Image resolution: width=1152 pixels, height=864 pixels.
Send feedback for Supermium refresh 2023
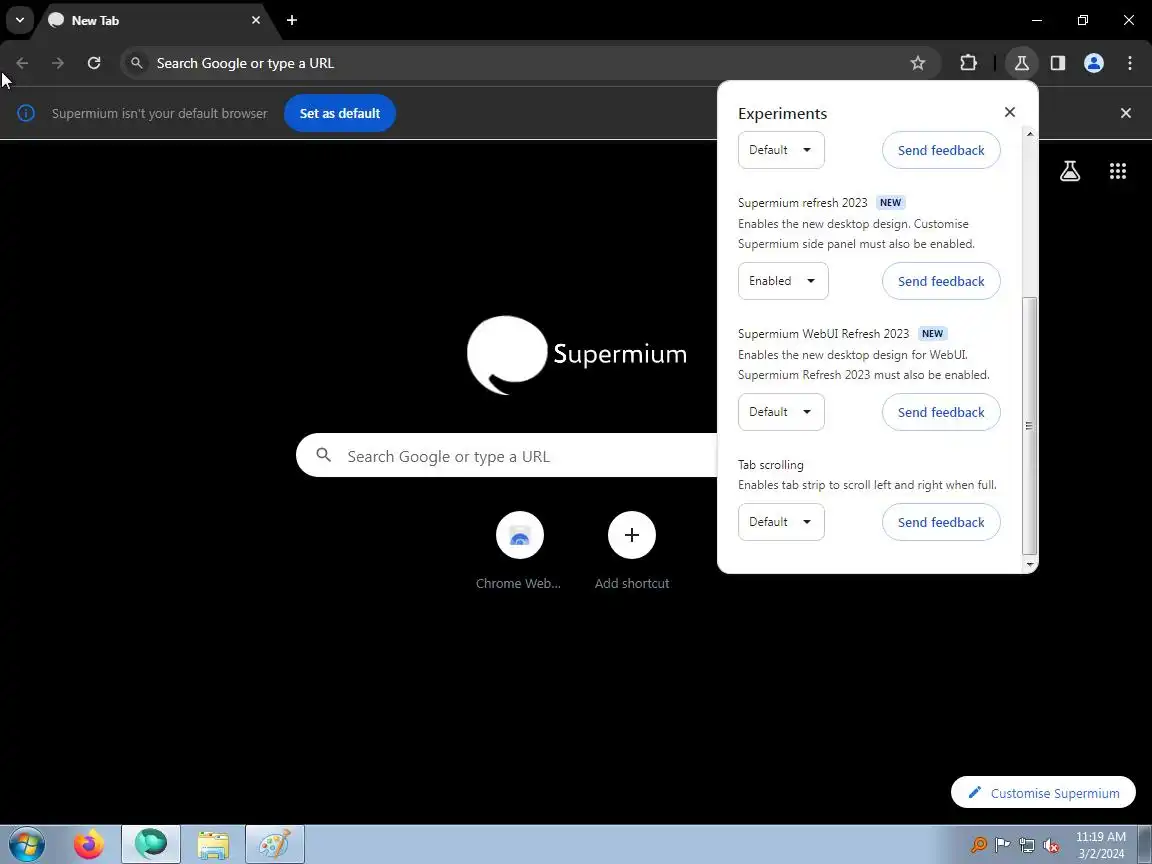pyautogui.click(x=941, y=281)
